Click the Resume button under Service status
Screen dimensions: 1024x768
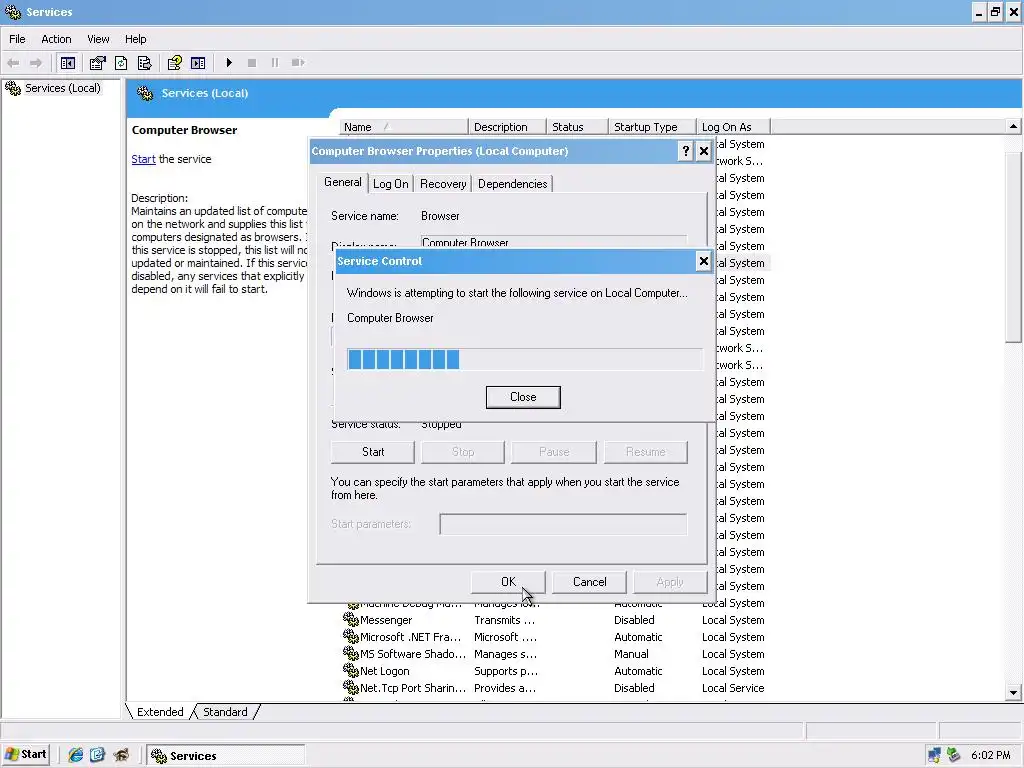(x=645, y=452)
